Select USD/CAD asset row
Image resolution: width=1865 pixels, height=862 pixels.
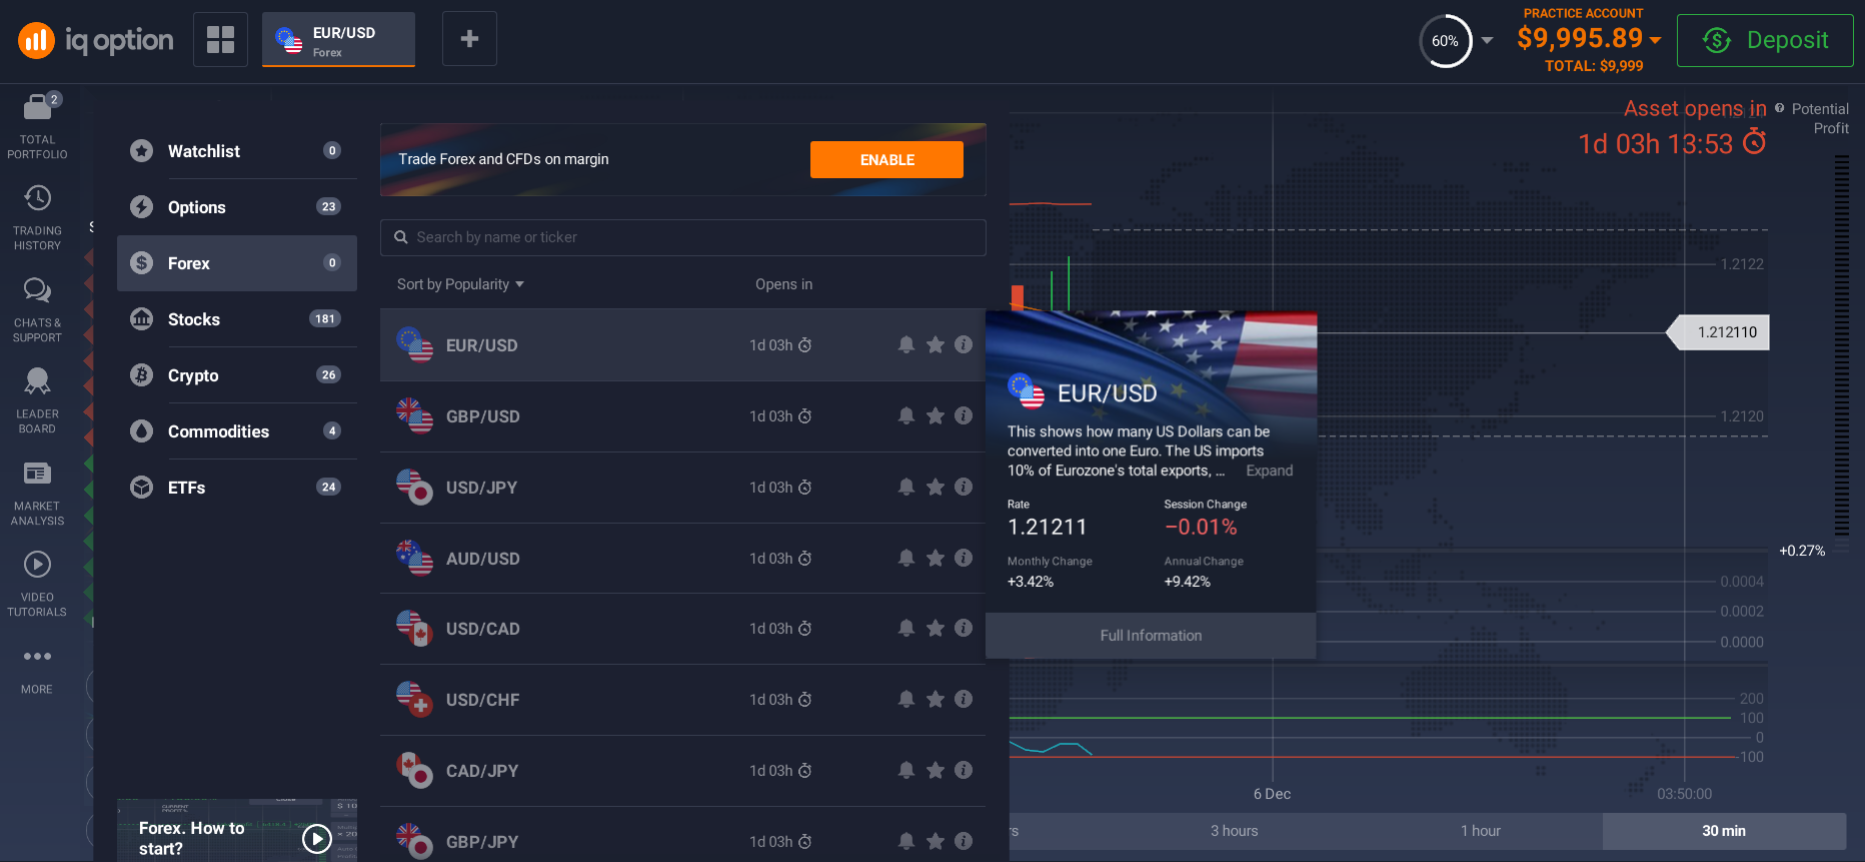683,628
